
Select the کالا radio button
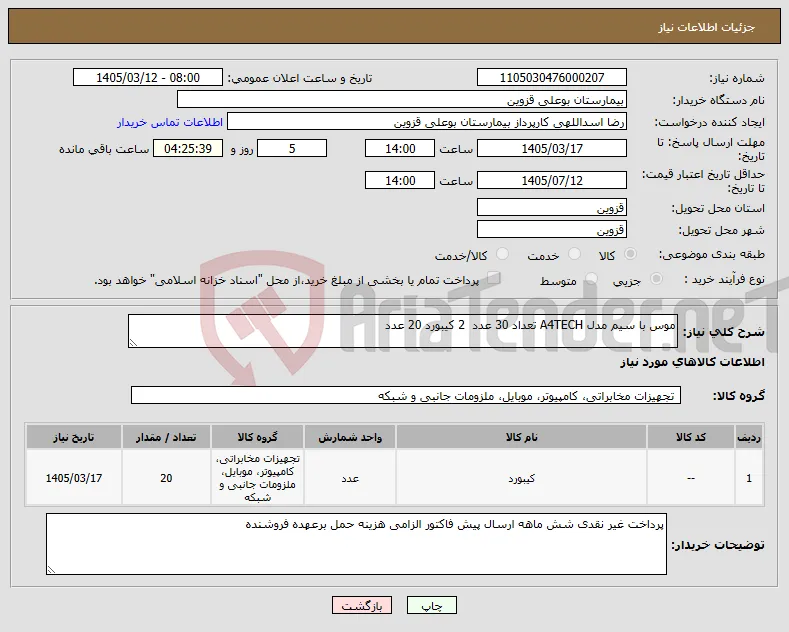tap(630, 254)
